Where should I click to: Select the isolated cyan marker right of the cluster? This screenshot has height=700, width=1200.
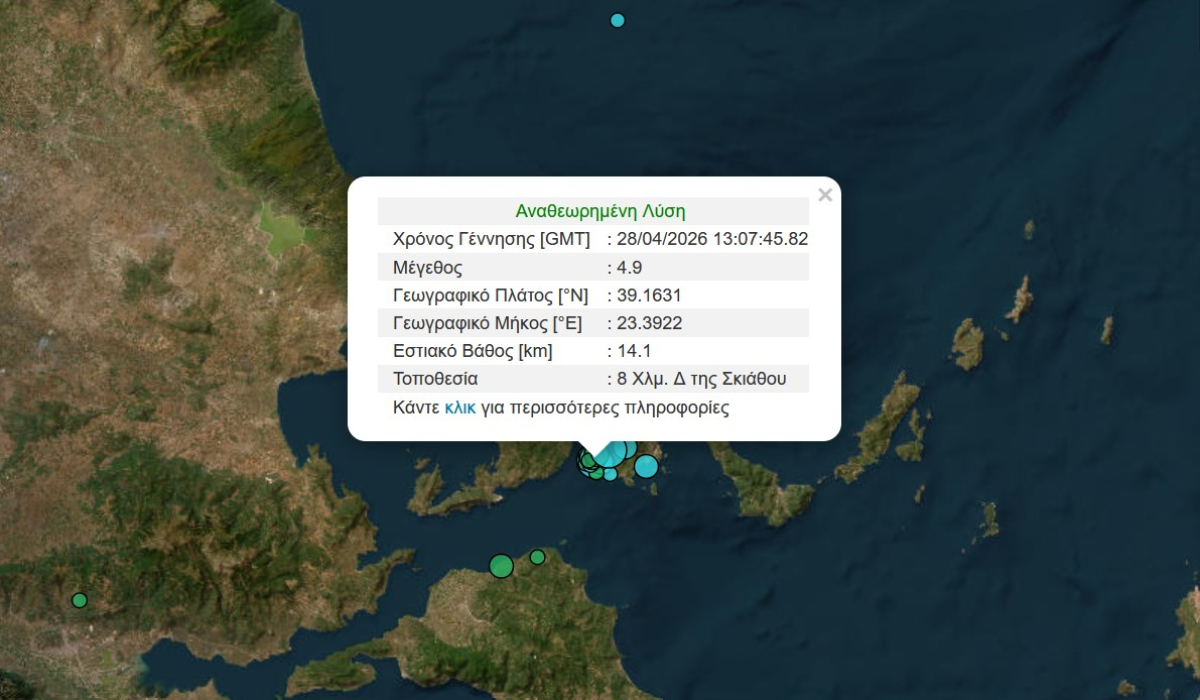(646, 466)
